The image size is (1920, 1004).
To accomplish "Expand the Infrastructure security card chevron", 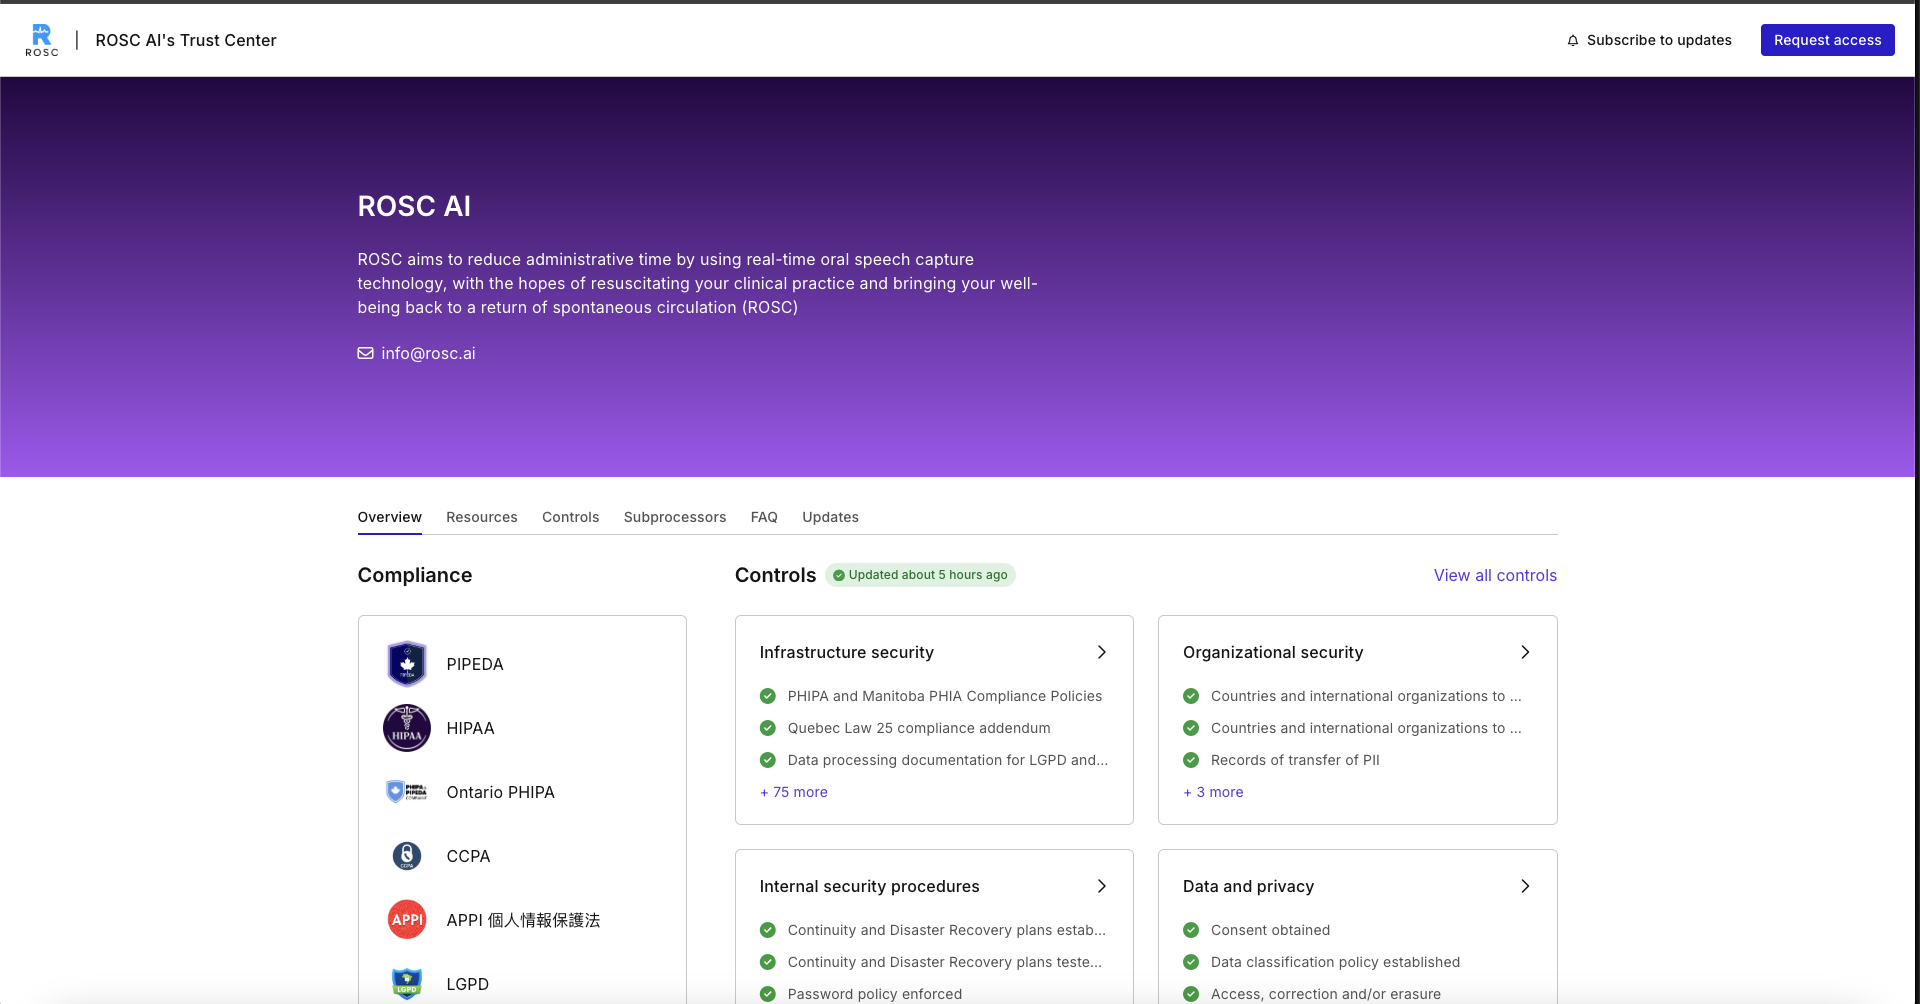I will pos(1101,652).
